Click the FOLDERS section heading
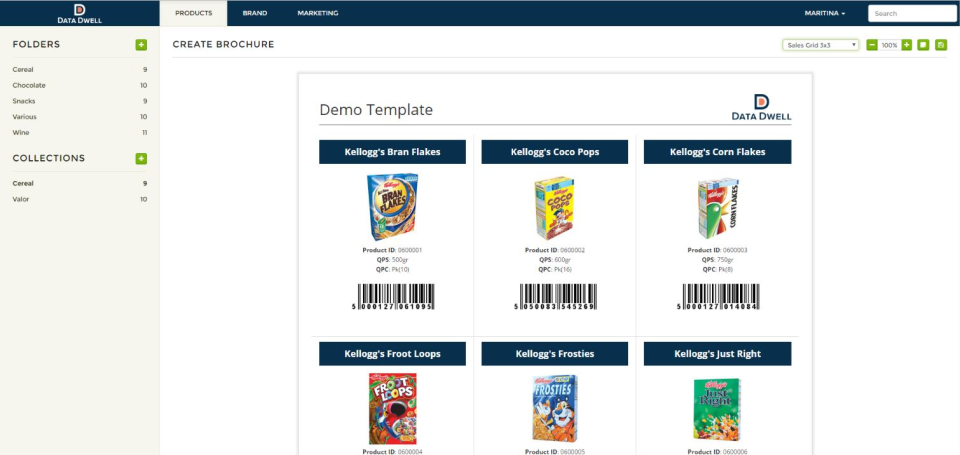 pyautogui.click(x=36, y=45)
